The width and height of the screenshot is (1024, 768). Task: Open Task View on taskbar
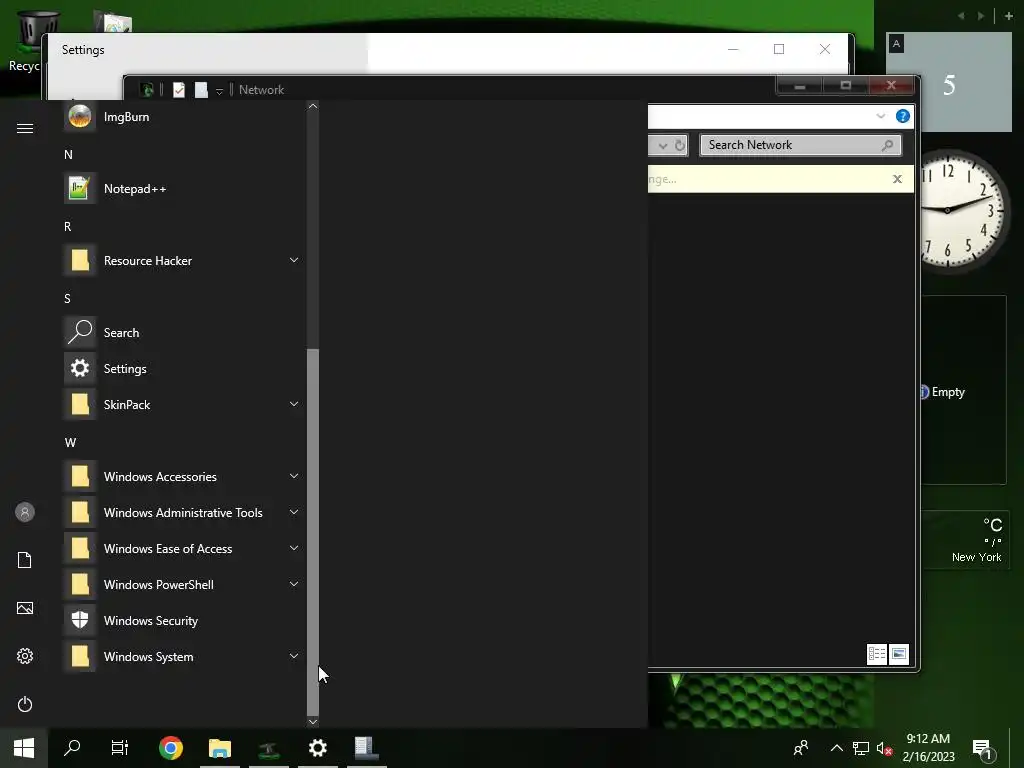120,748
